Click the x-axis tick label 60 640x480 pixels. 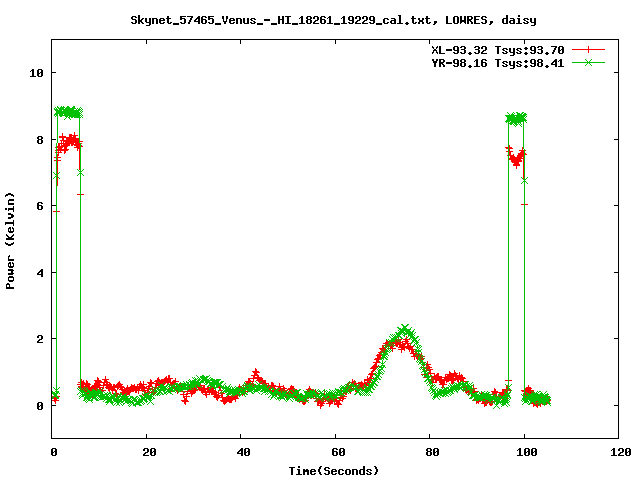[x=338, y=452]
